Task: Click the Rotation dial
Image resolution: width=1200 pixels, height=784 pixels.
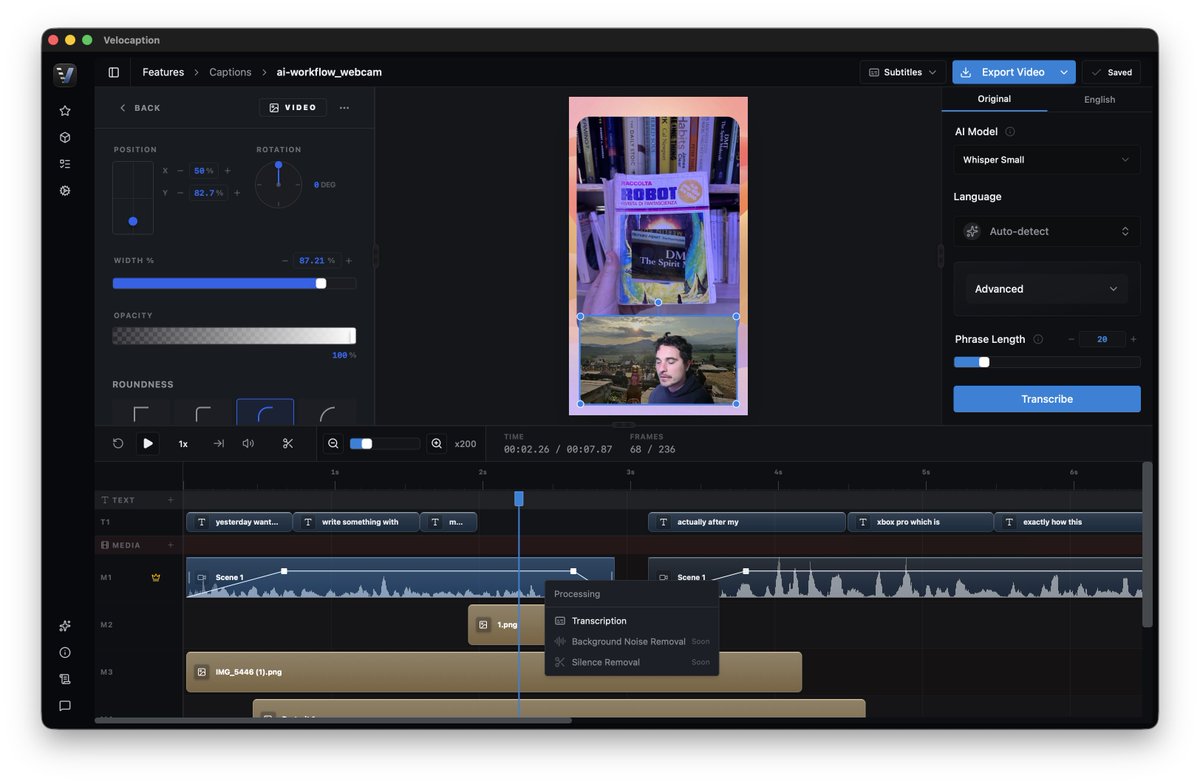Action: point(278,185)
